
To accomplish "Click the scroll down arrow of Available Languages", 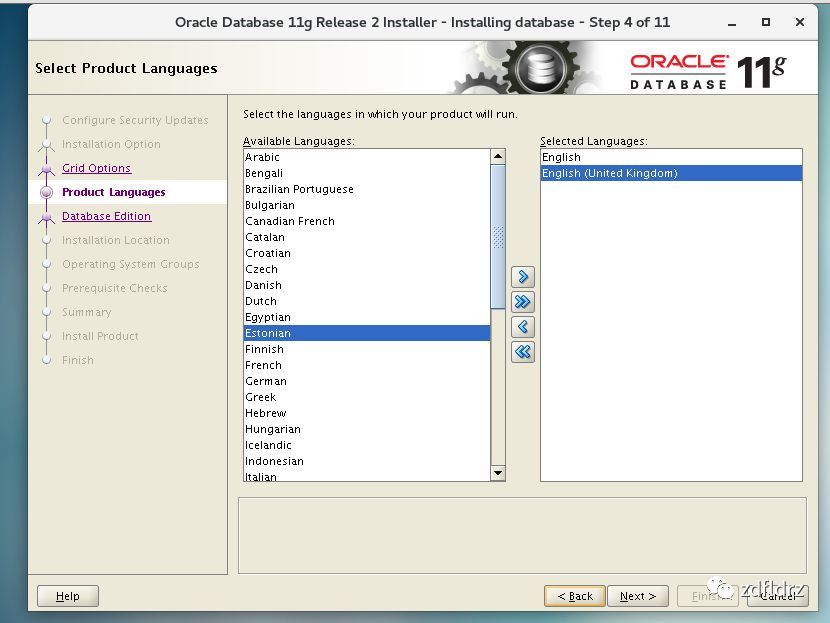I will coord(498,473).
